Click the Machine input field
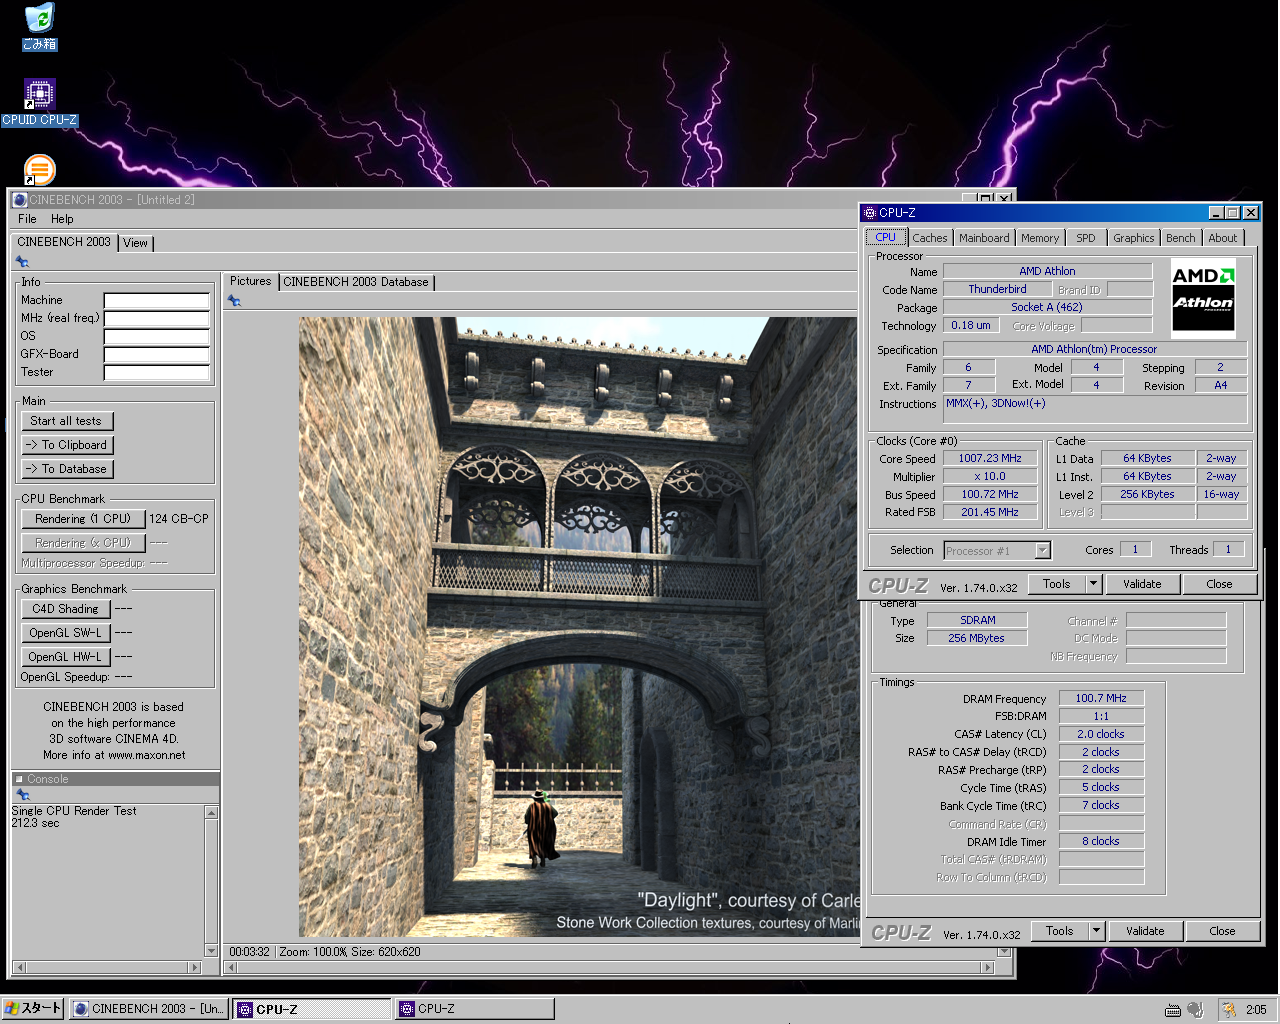Viewport: 1280px width, 1024px height. 157,300
